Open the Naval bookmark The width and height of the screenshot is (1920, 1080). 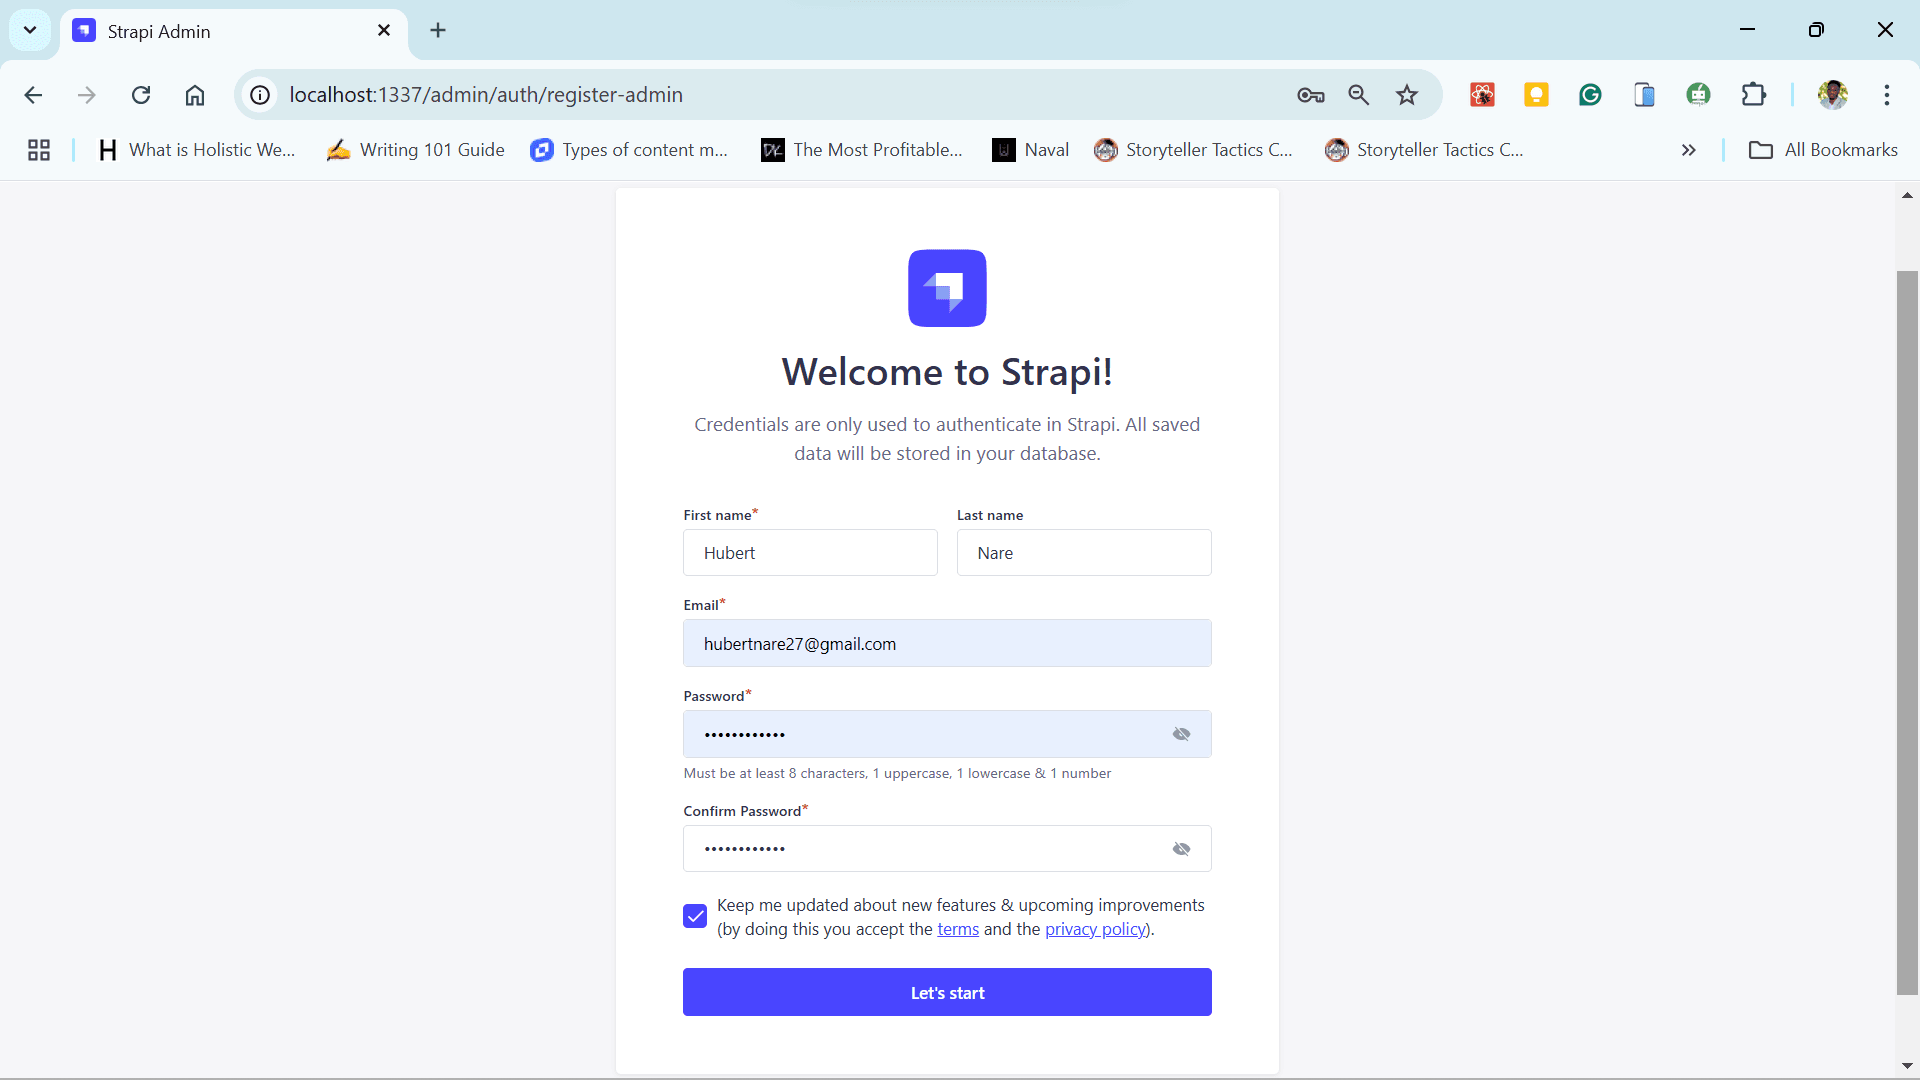(x=1031, y=150)
